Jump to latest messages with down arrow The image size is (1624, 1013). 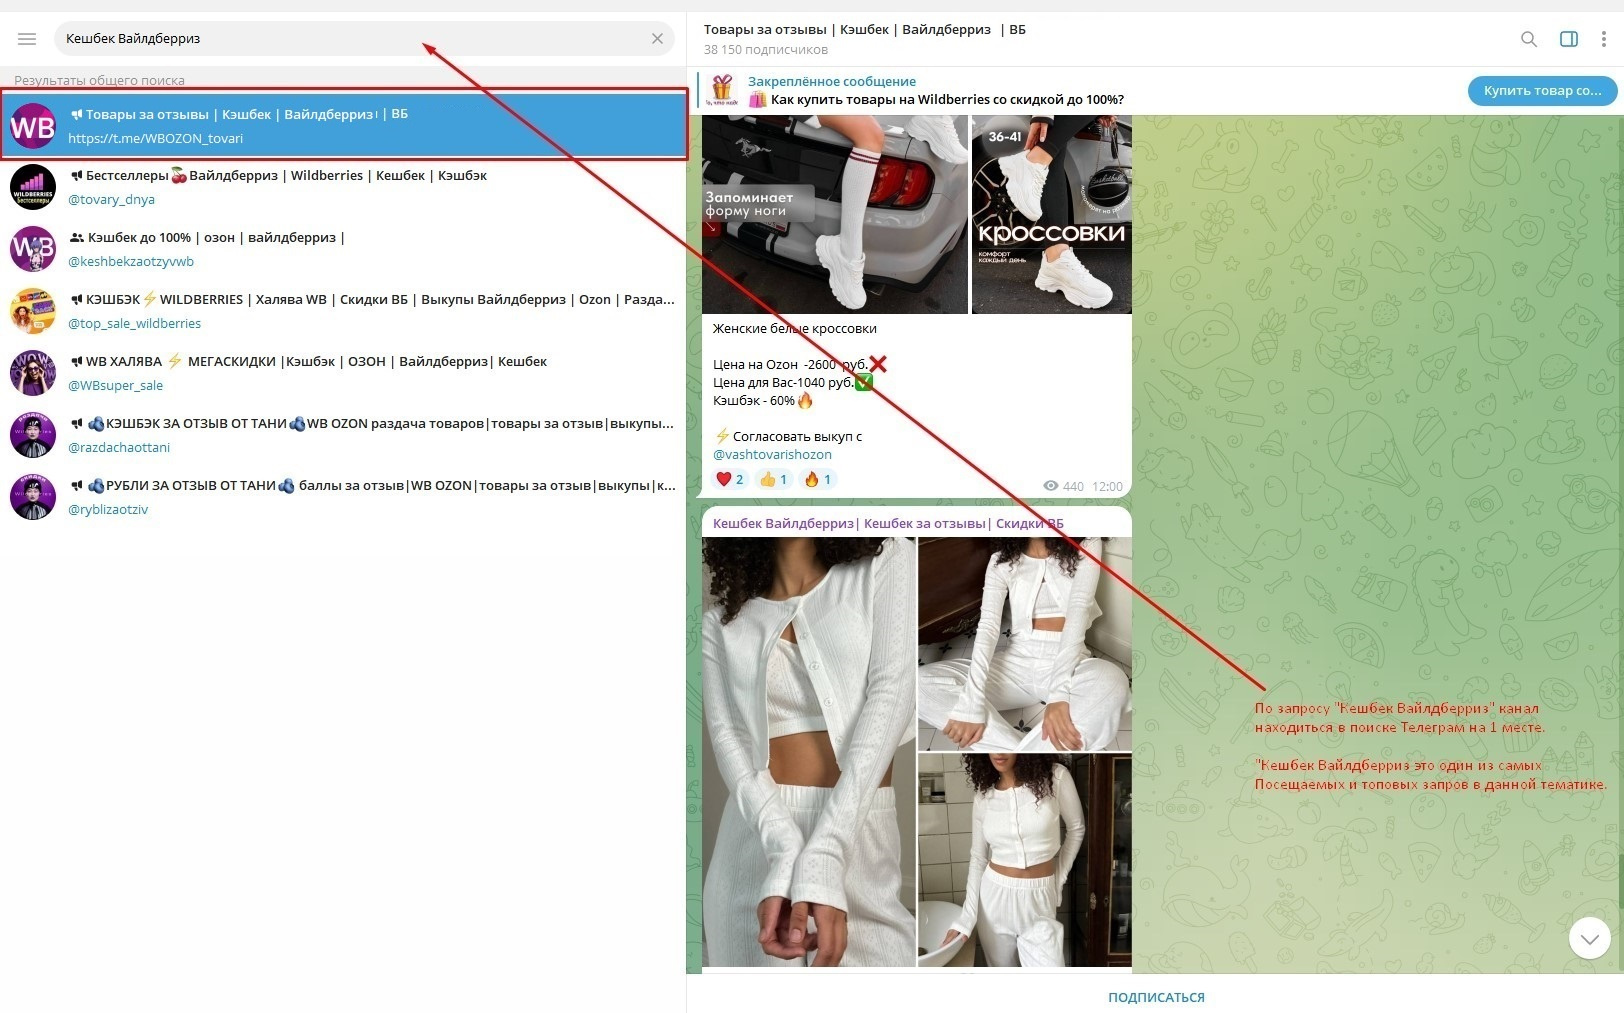click(x=1589, y=938)
